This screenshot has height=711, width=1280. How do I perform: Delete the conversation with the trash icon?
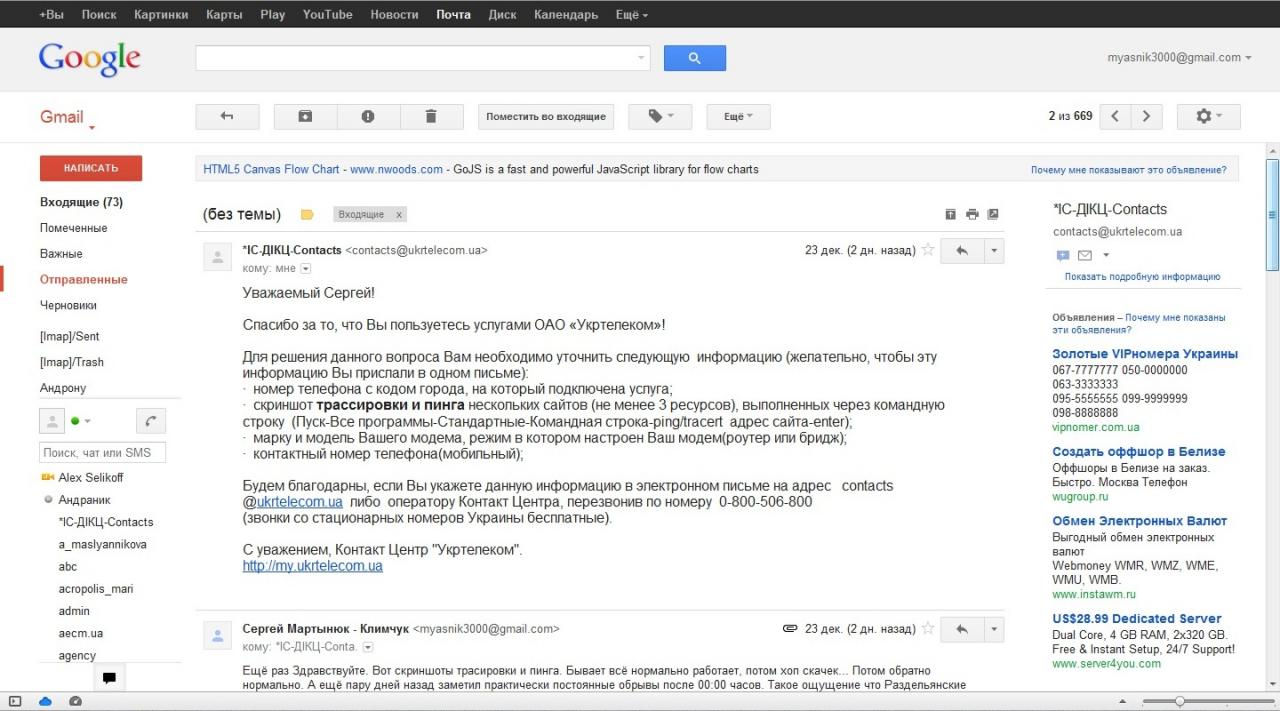coord(431,117)
